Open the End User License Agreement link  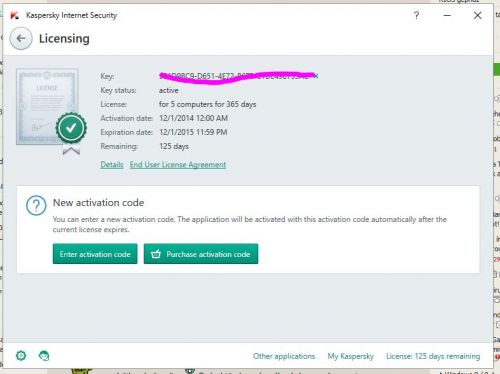(x=178, y=165)
